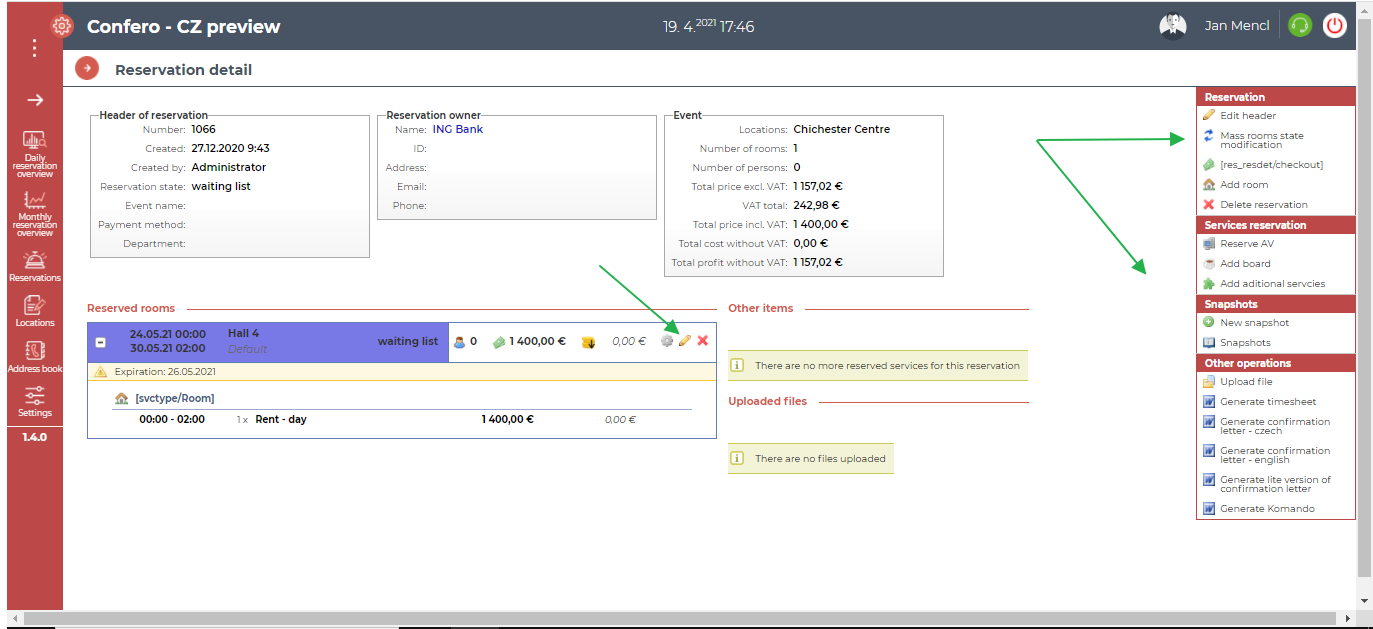Open the ING Bank owner link
The image size is (1373, 629).
(x=458, y=129)
